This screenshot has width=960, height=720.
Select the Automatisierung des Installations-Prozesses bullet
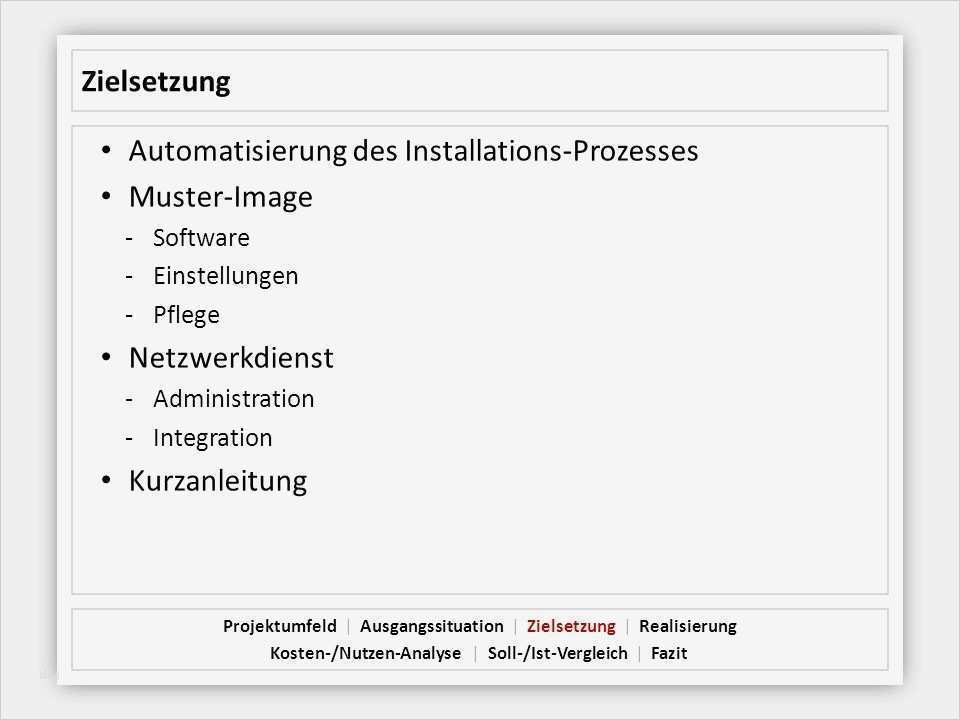tap(413, 152)
